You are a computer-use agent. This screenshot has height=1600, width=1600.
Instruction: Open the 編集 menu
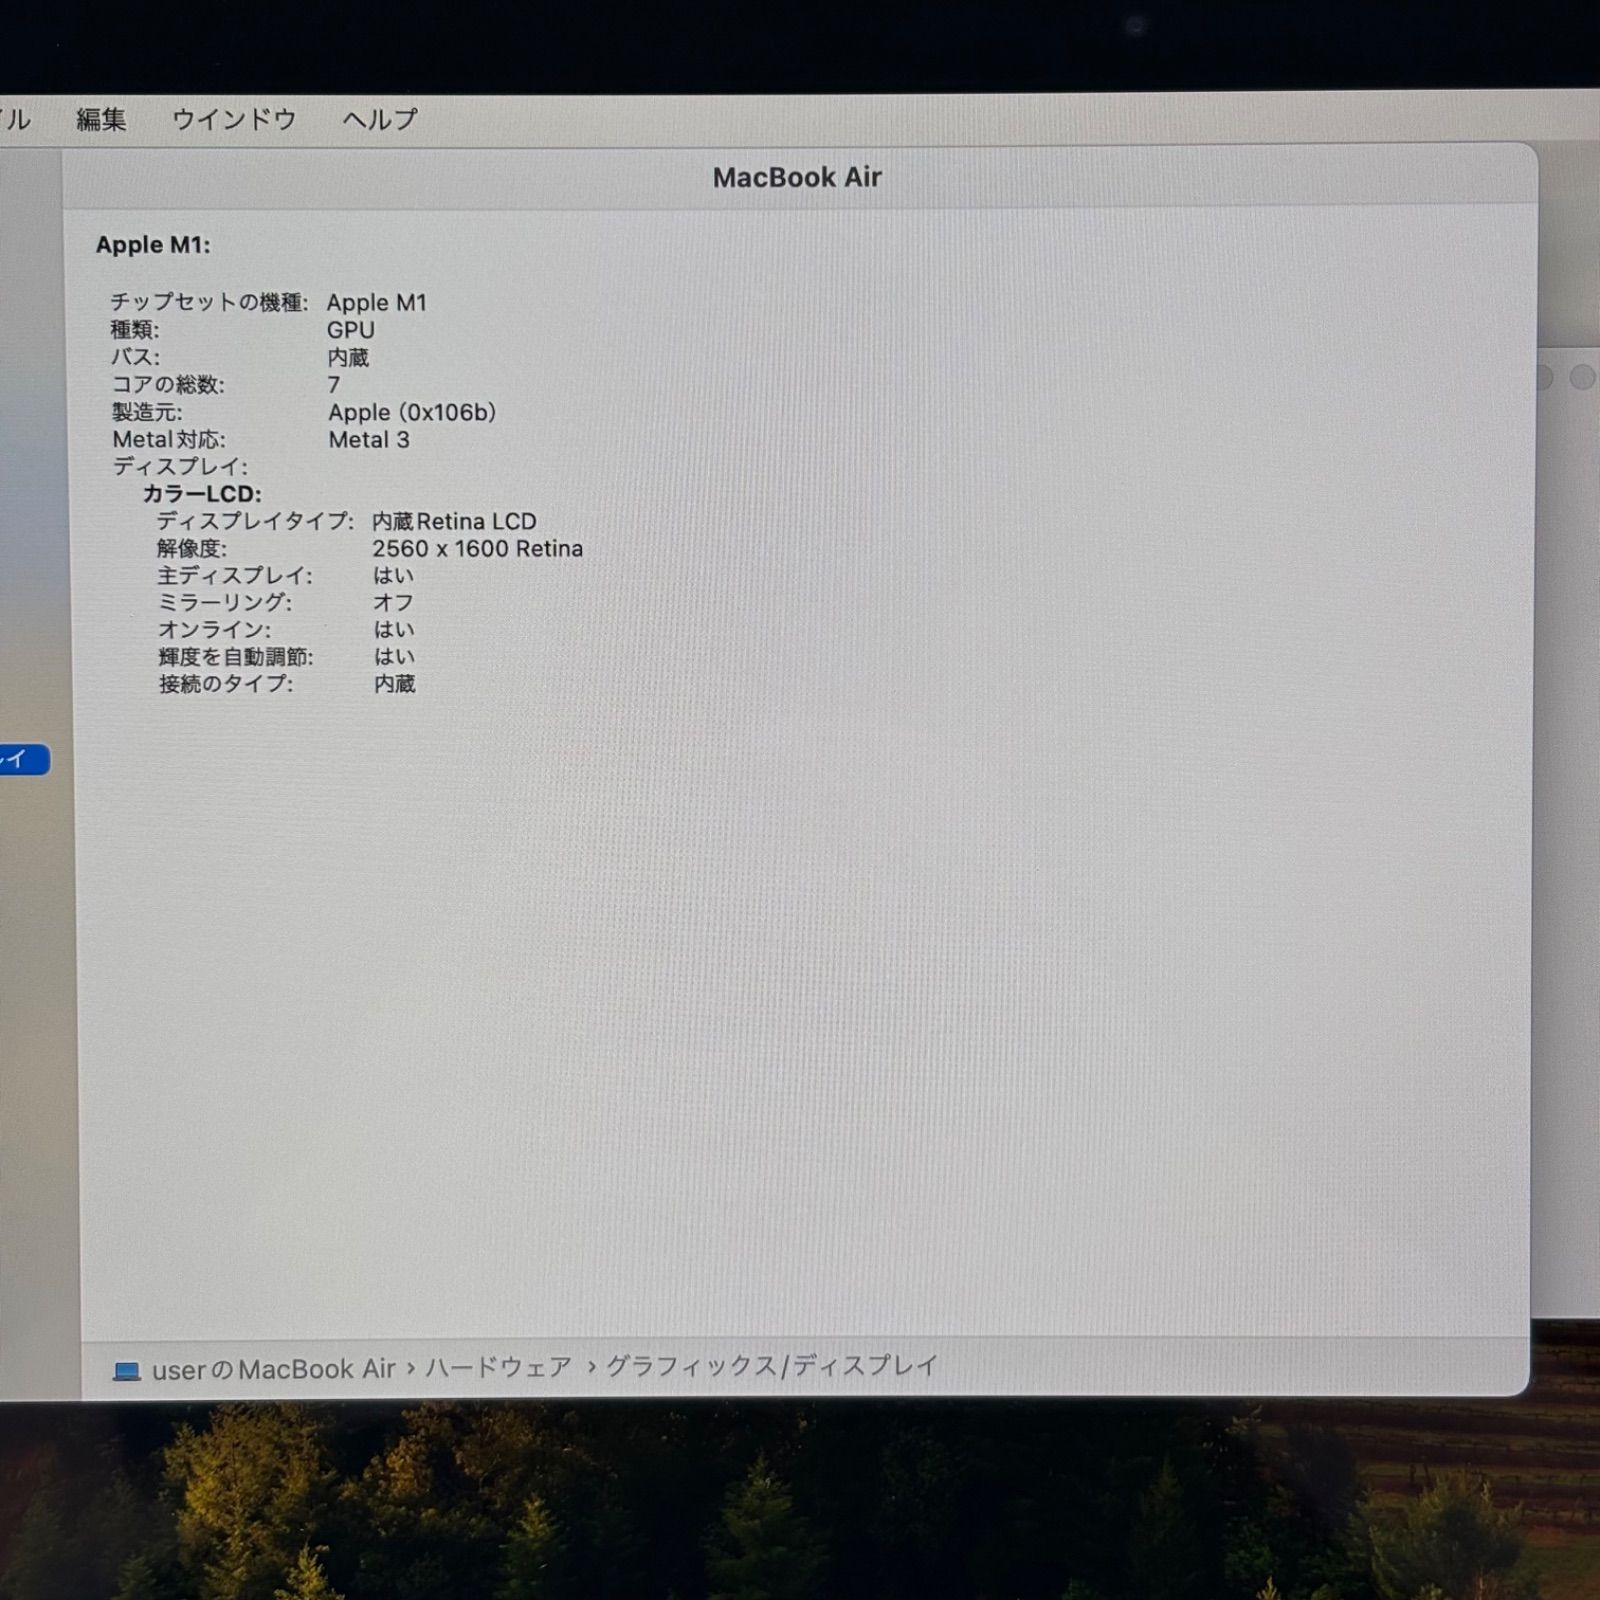tap(101, 120)
